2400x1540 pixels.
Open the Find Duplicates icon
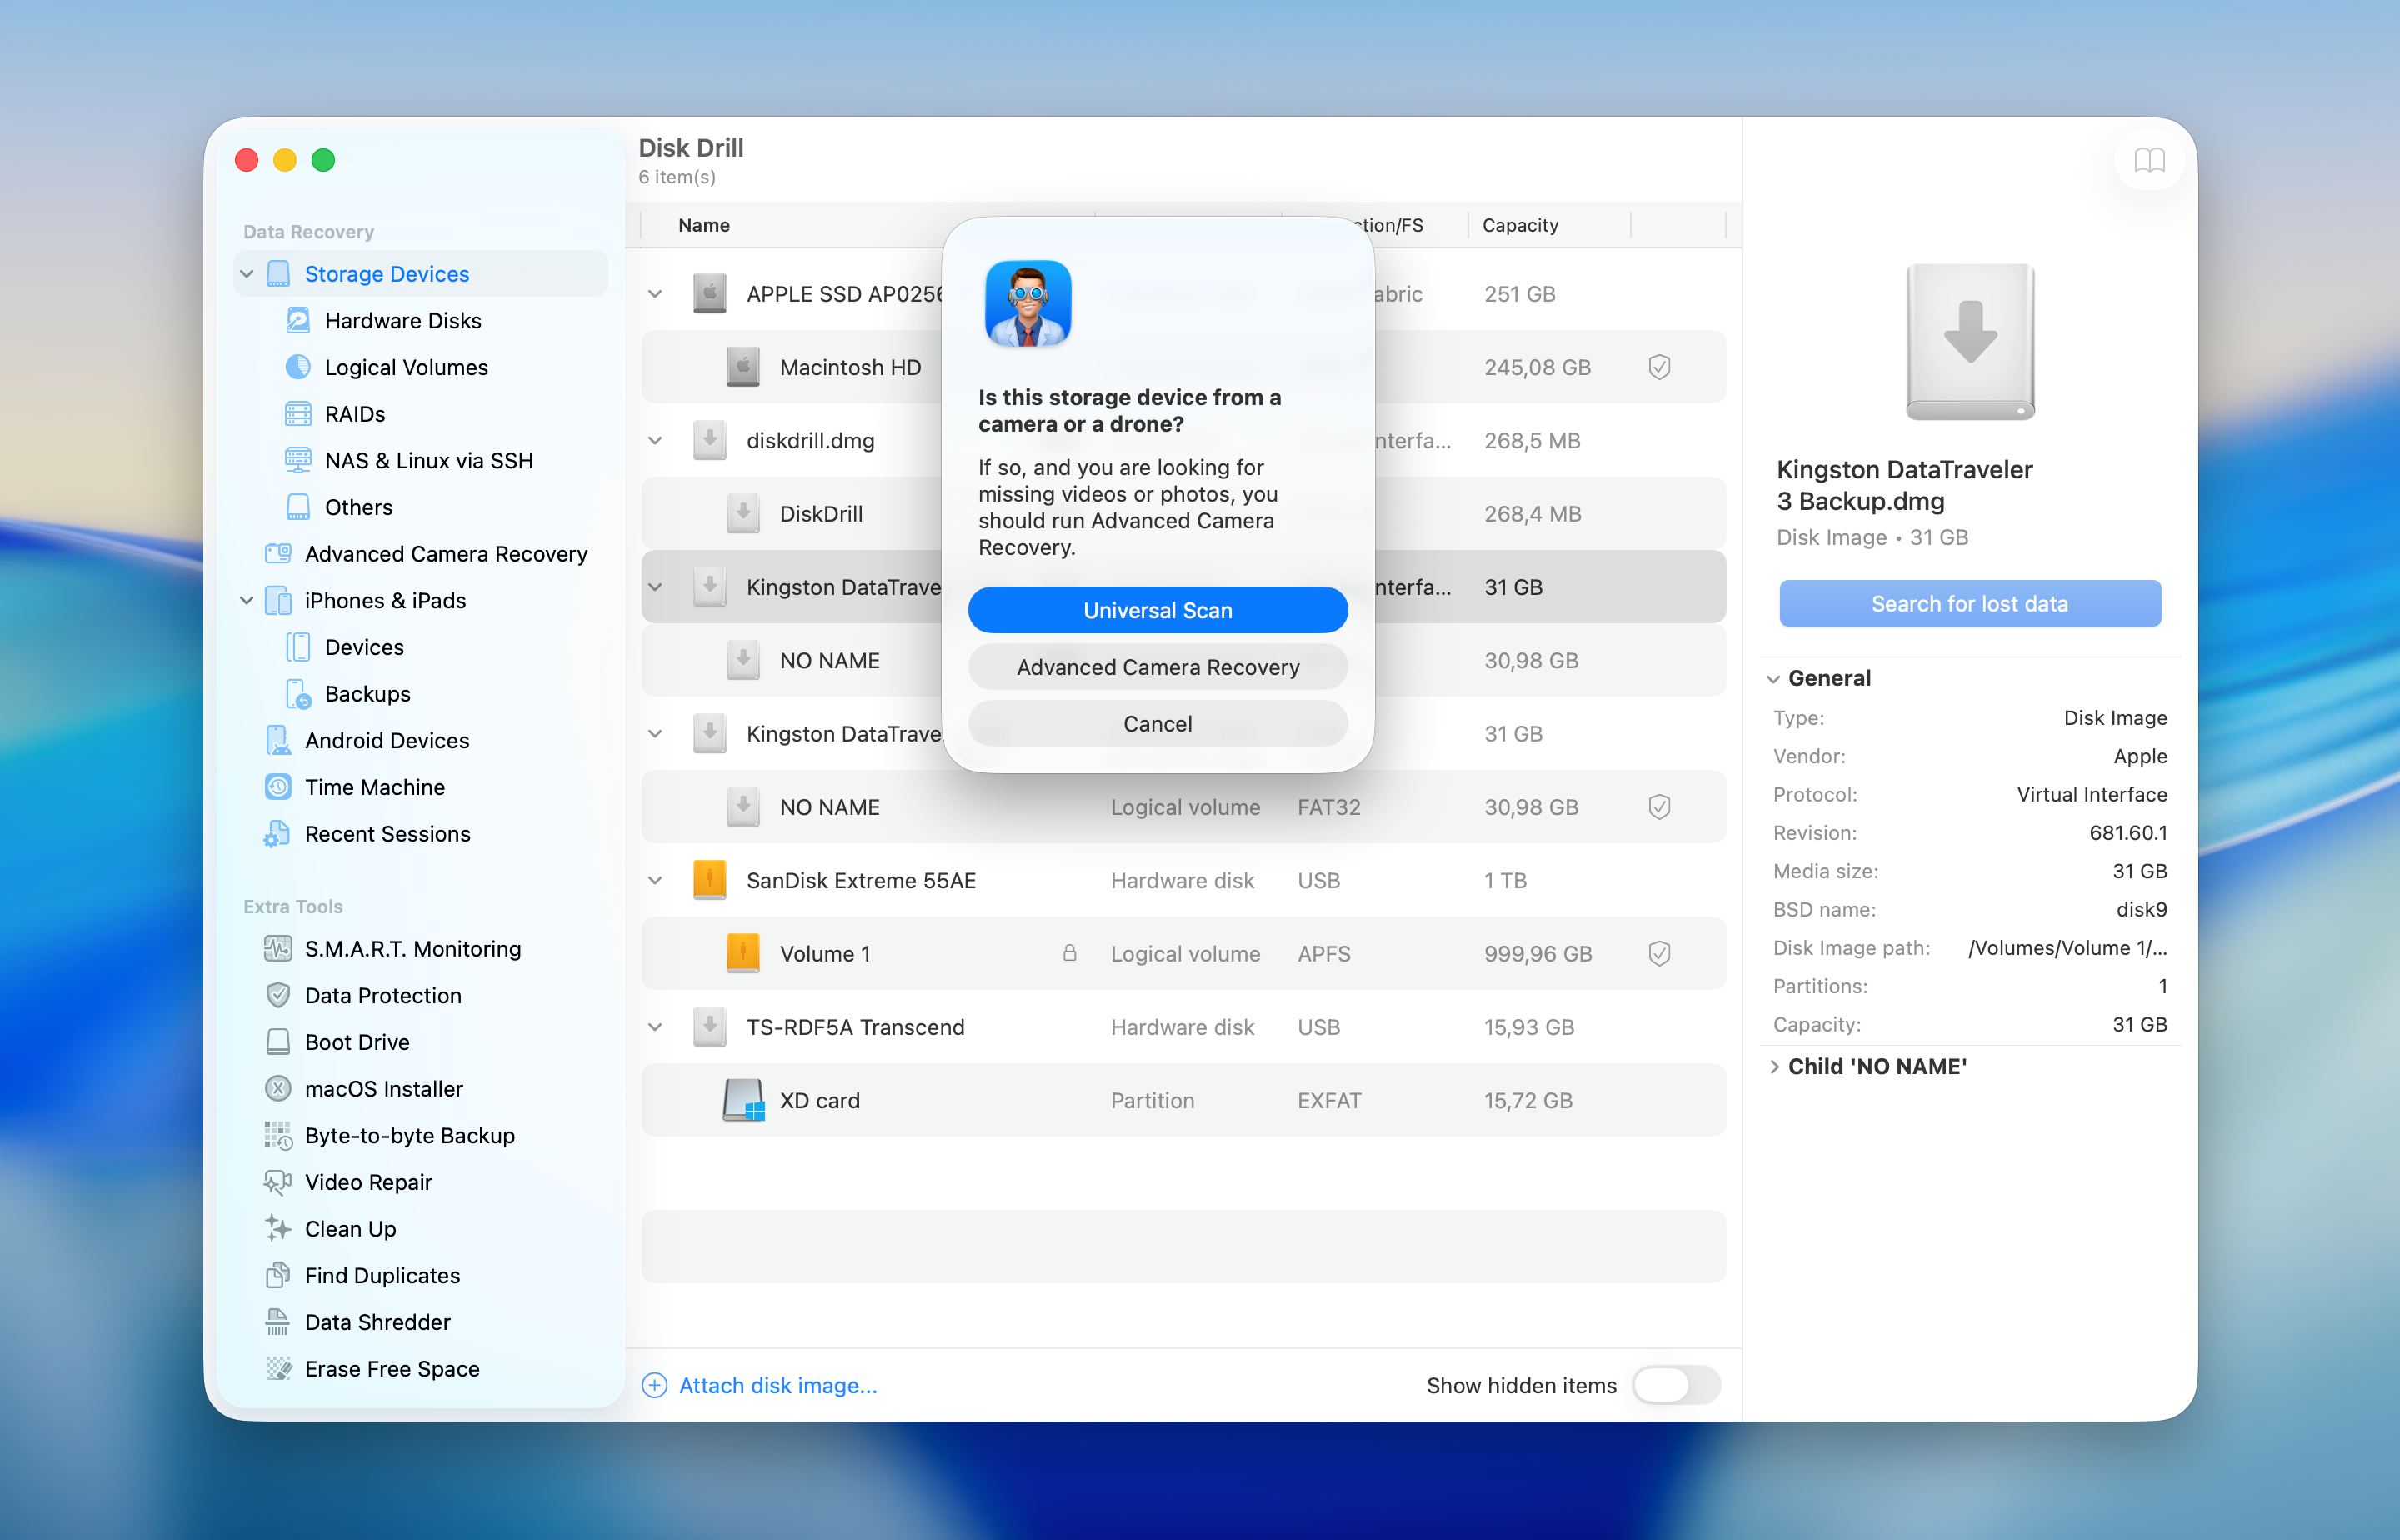click(x=278, y=1275)
